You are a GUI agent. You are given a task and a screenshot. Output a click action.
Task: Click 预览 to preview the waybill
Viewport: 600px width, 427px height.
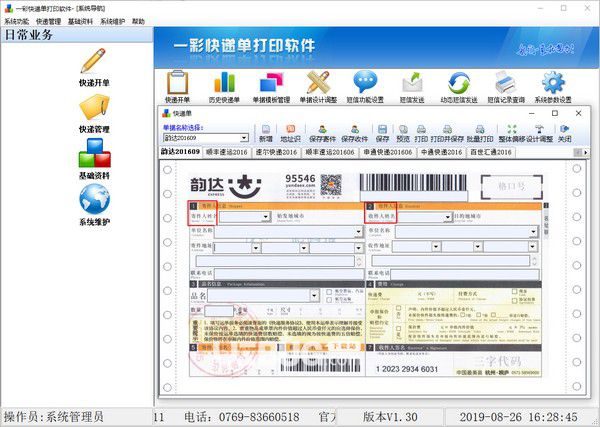[x=403, y=134]
